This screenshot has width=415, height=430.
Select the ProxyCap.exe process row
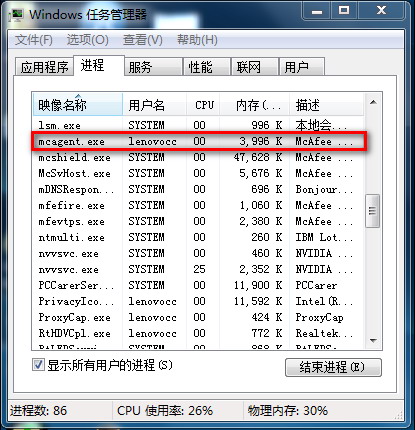[x=199, y=317]
